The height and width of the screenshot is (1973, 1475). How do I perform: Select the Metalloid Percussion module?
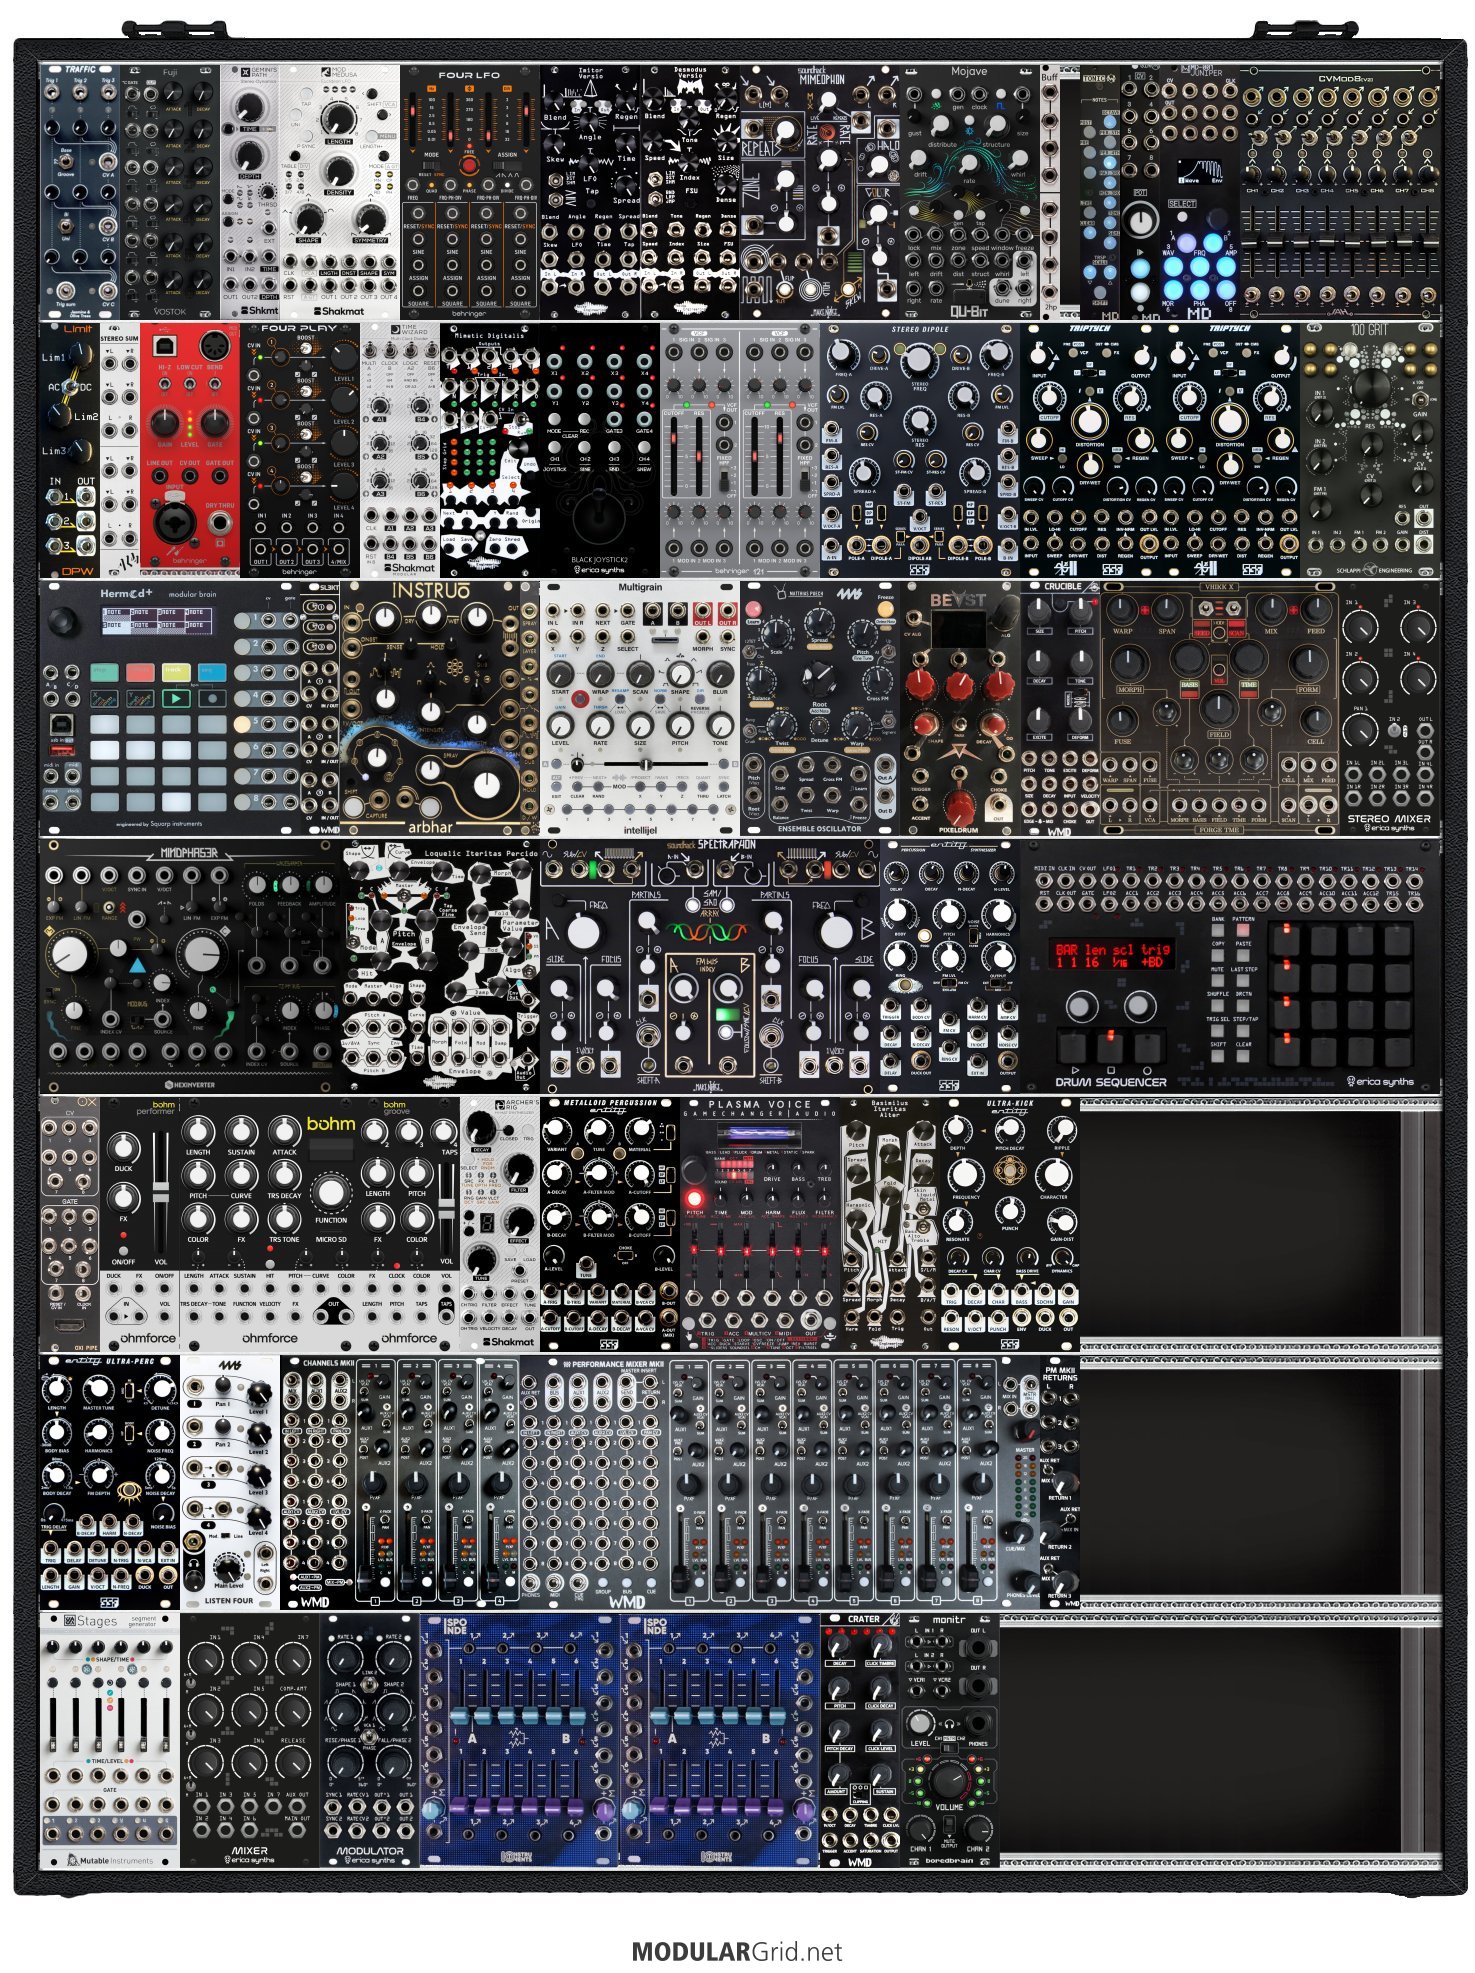(610, 1223)
